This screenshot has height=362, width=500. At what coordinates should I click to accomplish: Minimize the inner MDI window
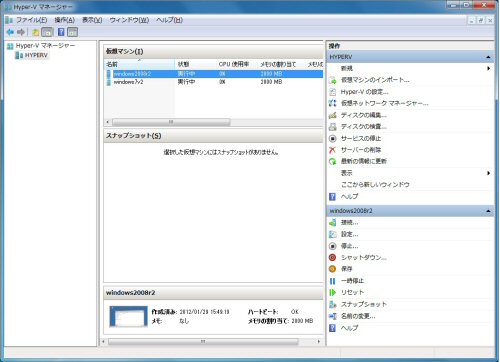click(471, 20)
